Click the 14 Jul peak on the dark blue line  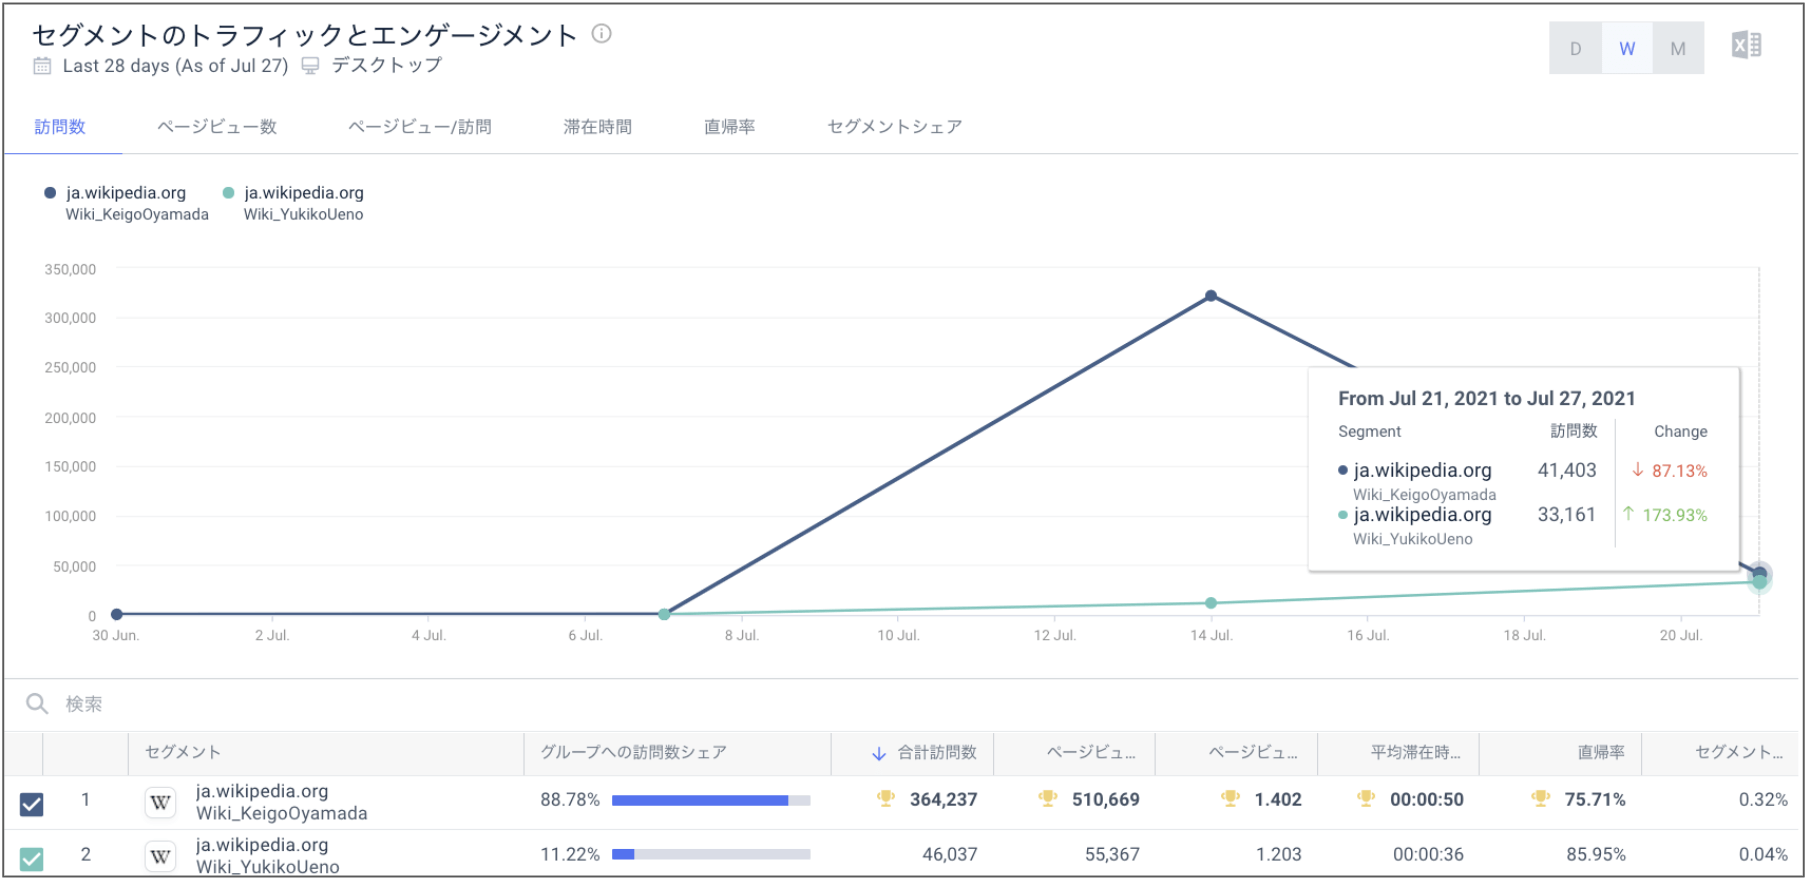[x=1211, y=296]
